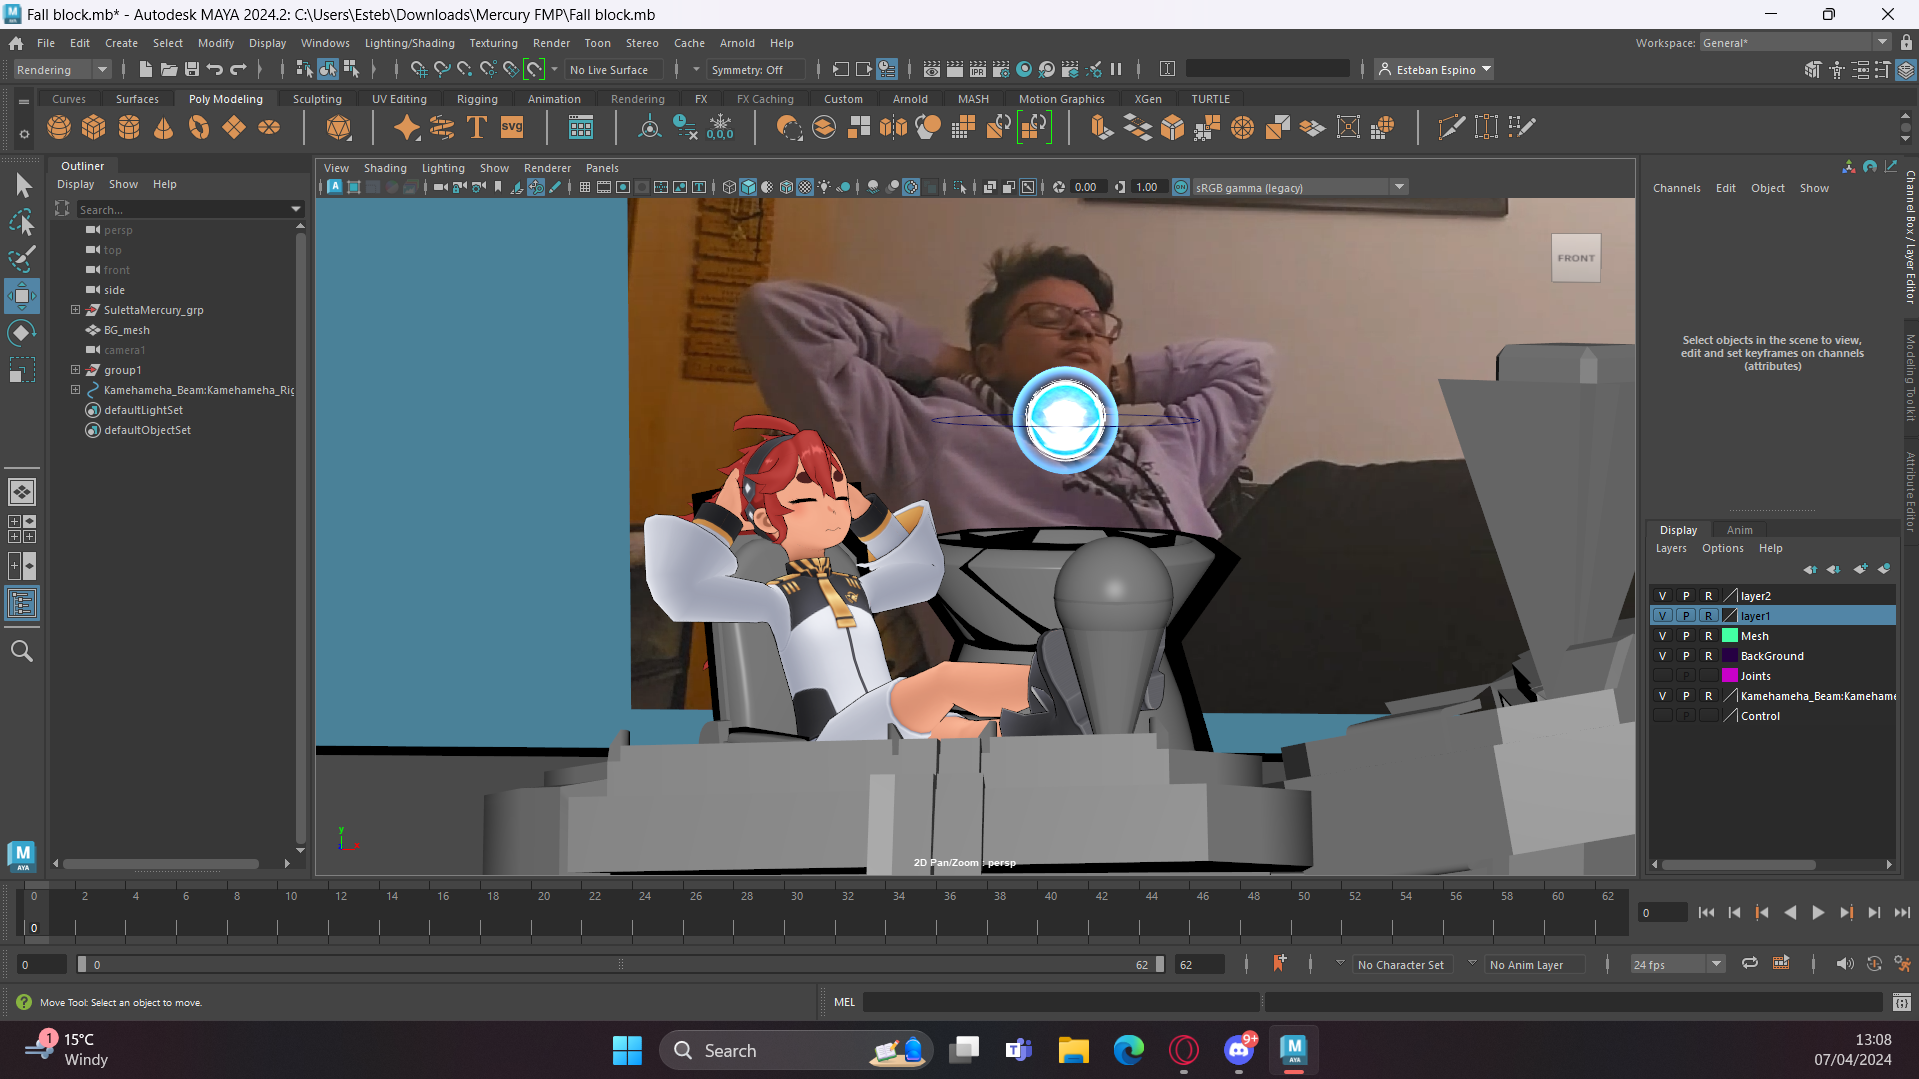Viewport: 1919px width, 1079px height.
Task: Open Workspace General dropdown
Action: click(1795, 42)
